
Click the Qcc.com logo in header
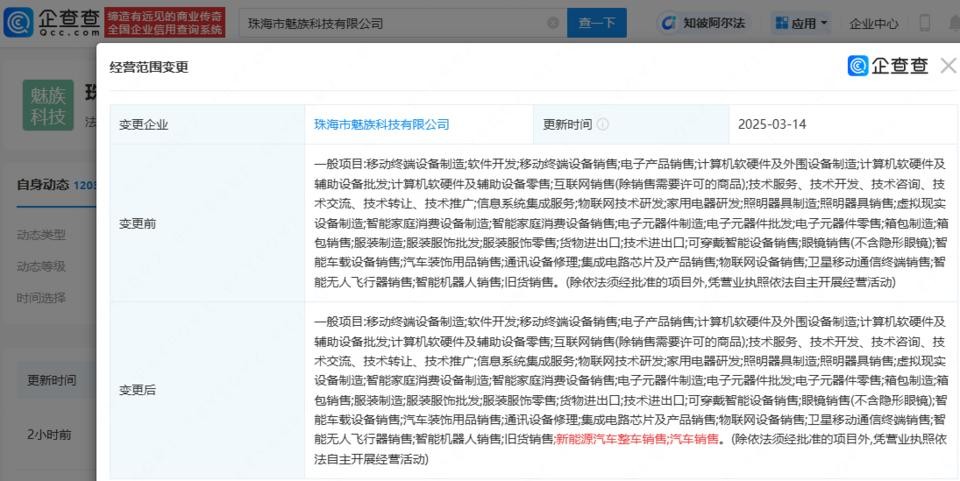52,22
